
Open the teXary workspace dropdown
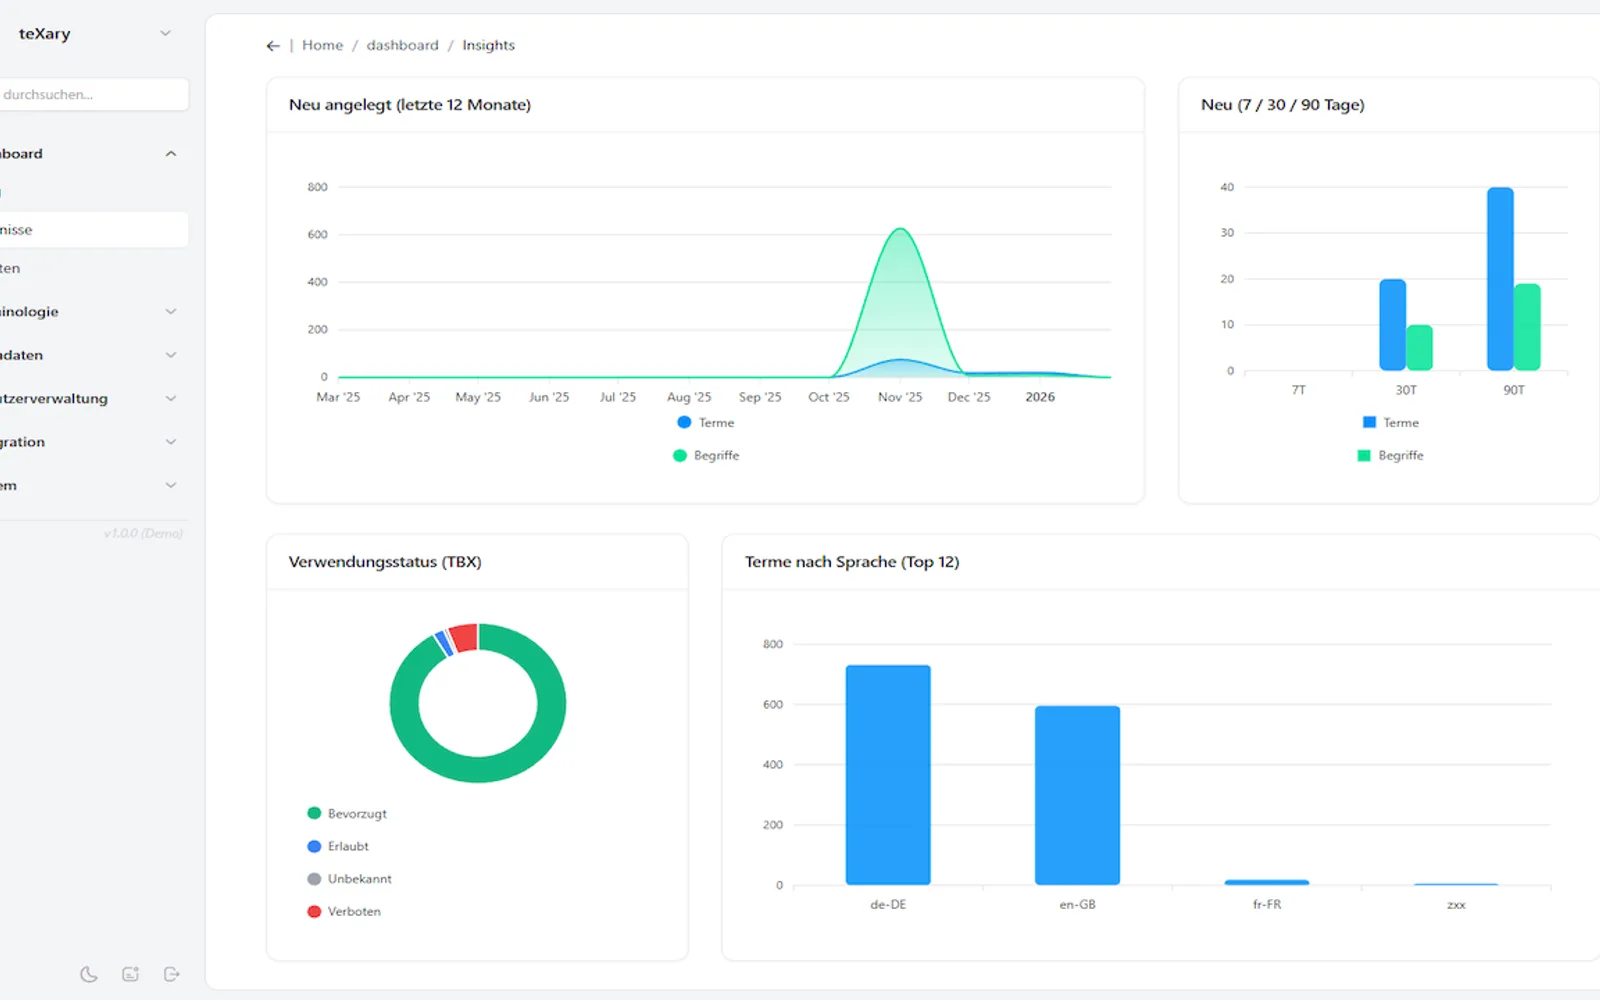point(94,34)
